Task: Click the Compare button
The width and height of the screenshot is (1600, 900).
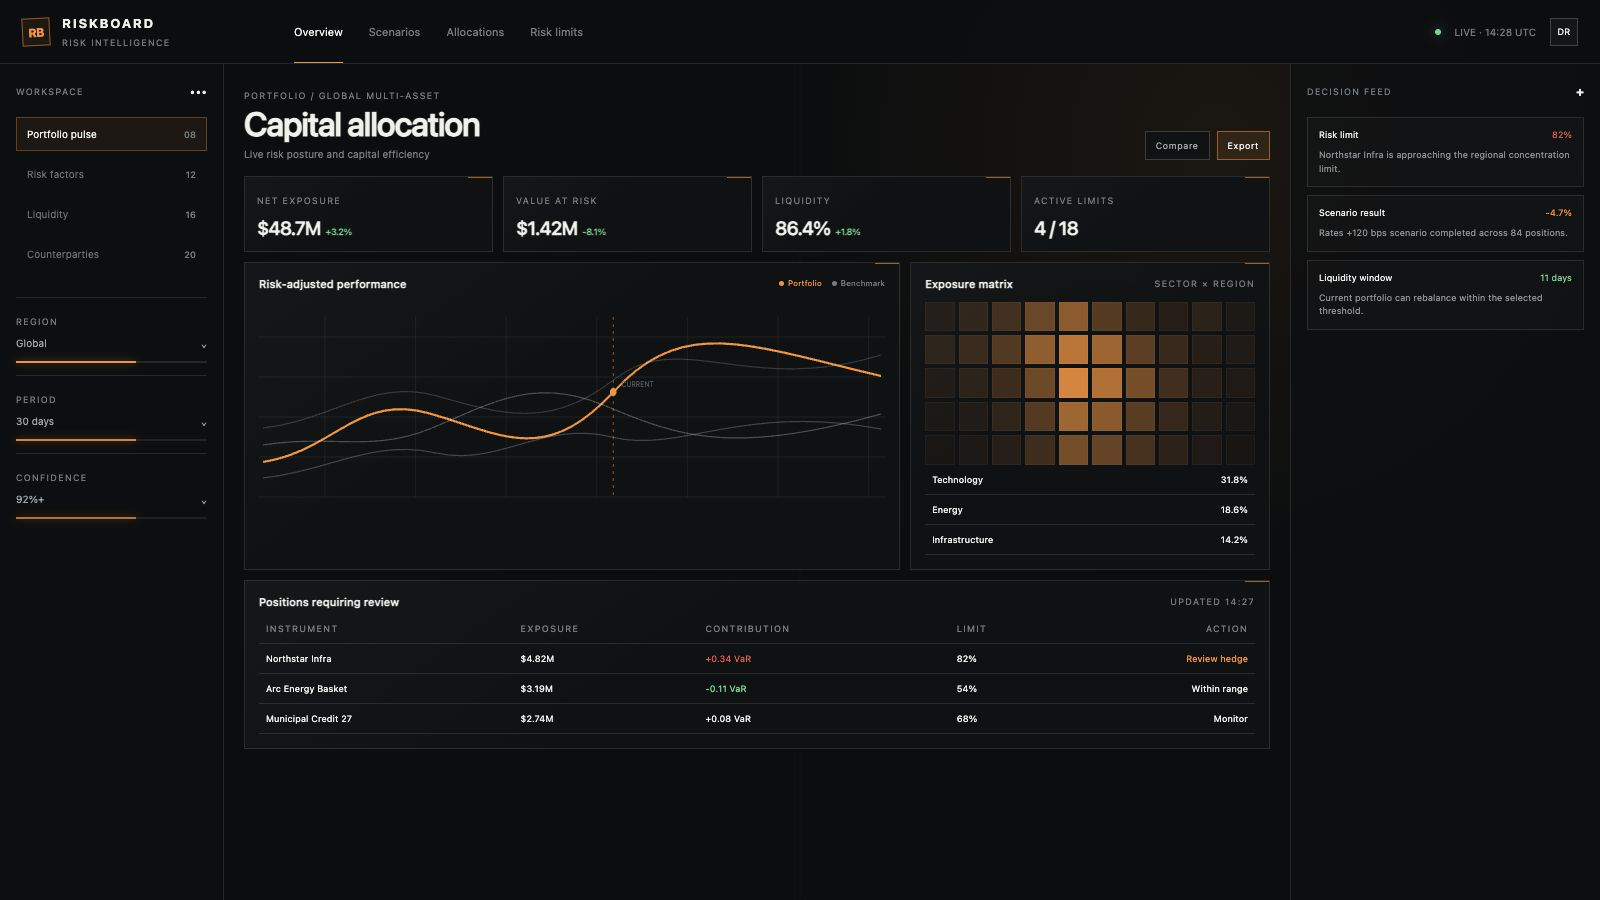Action: 1177,146
